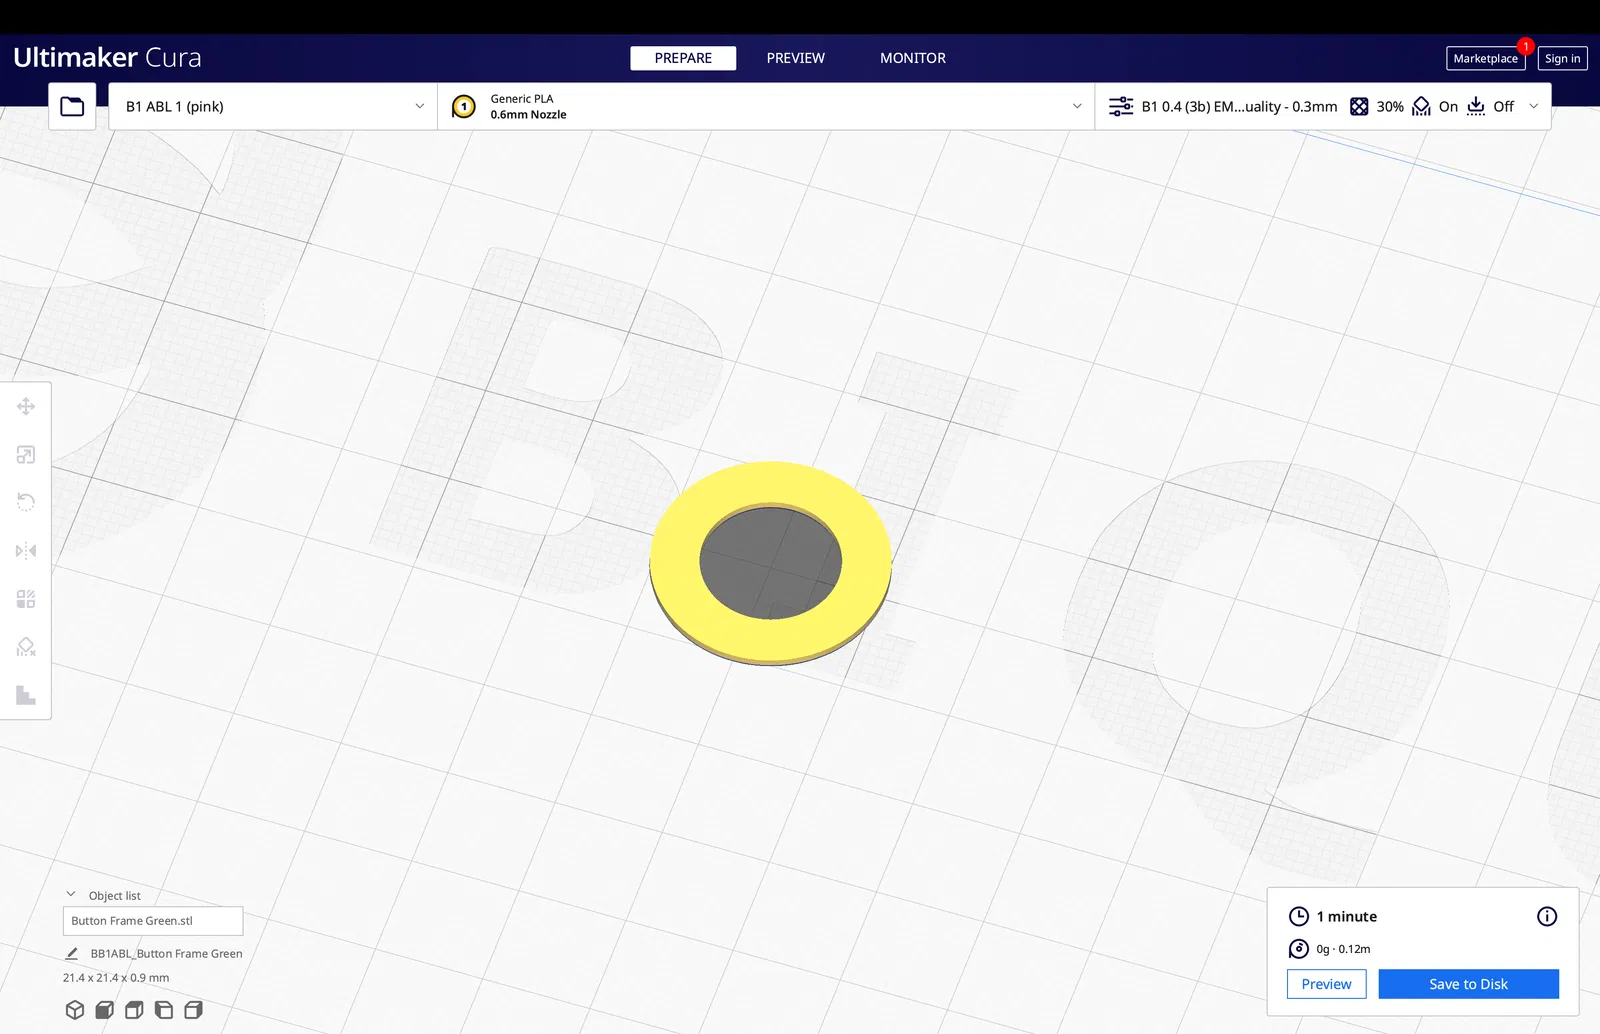Click the extruder 1 material icon
Screen dimensions: 1600x1034
tap(464, 106)
